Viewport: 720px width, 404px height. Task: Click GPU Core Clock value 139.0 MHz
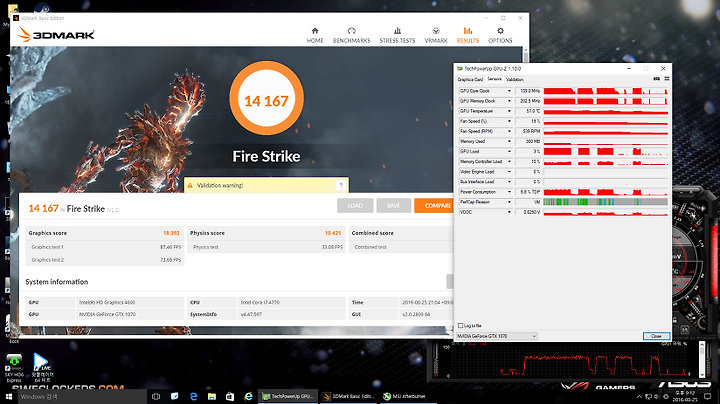528,91
